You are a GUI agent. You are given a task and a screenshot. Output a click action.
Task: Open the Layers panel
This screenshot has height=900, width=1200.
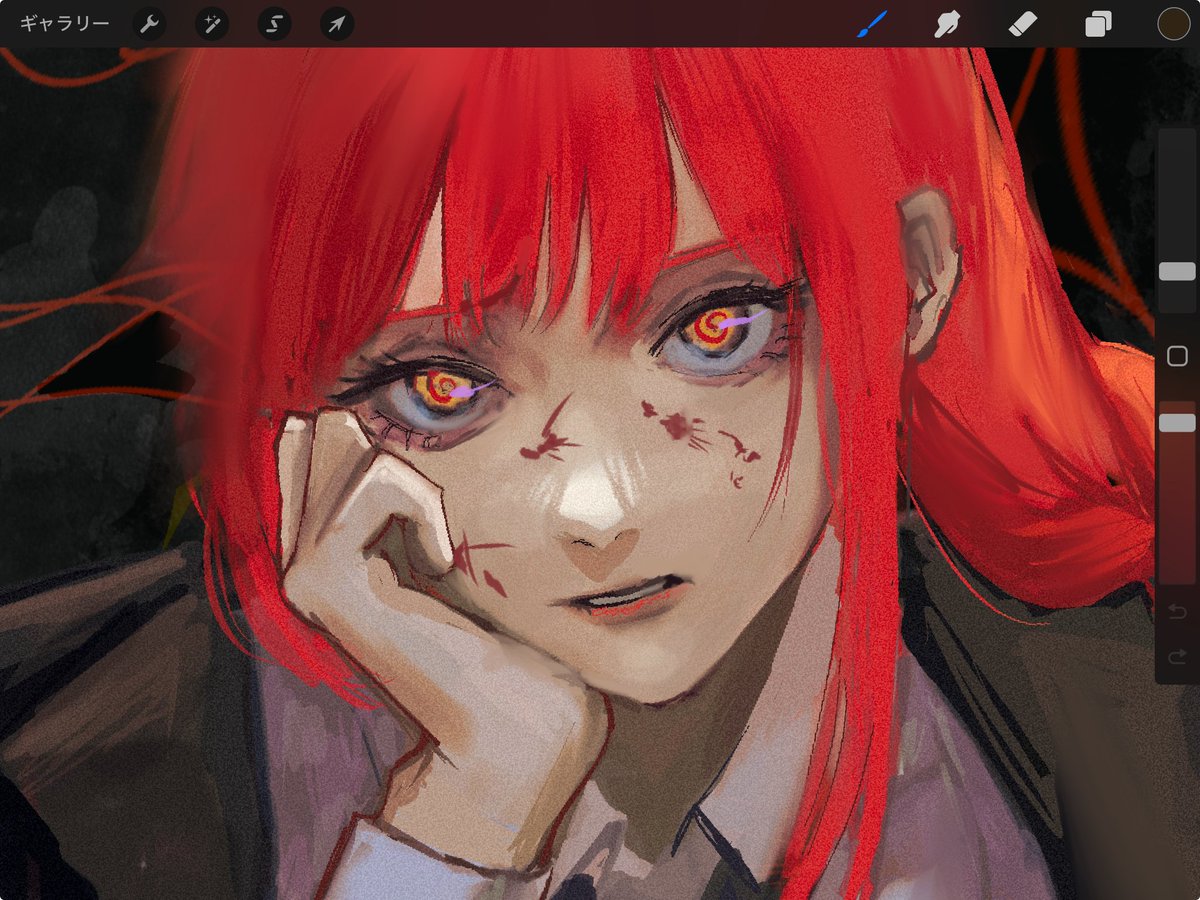pos(1098,24)
